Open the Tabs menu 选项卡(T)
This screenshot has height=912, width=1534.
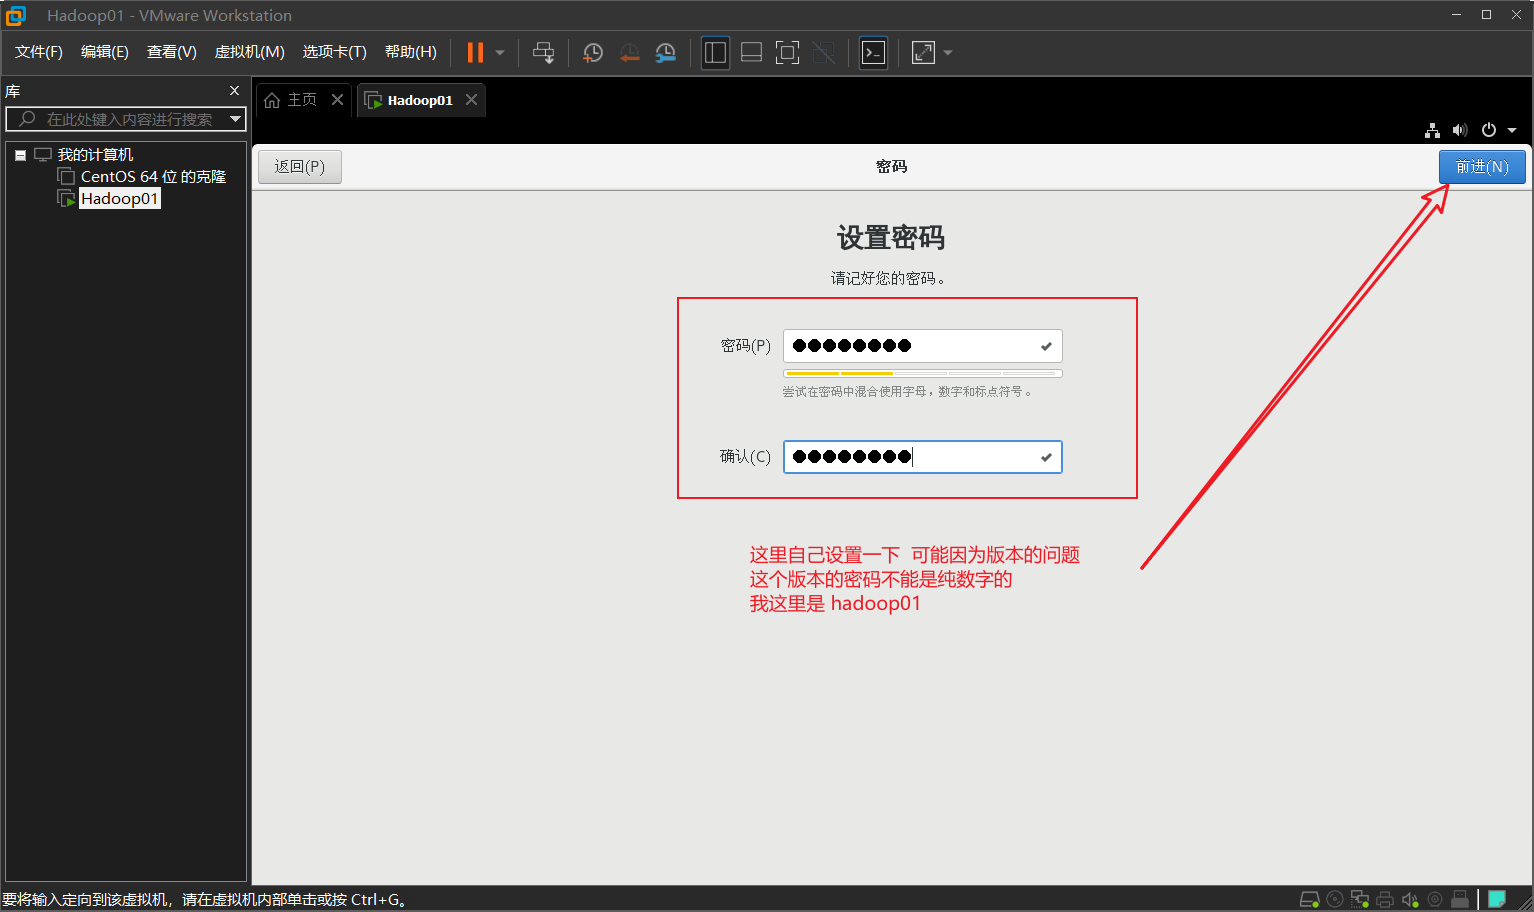pos(335,52)
